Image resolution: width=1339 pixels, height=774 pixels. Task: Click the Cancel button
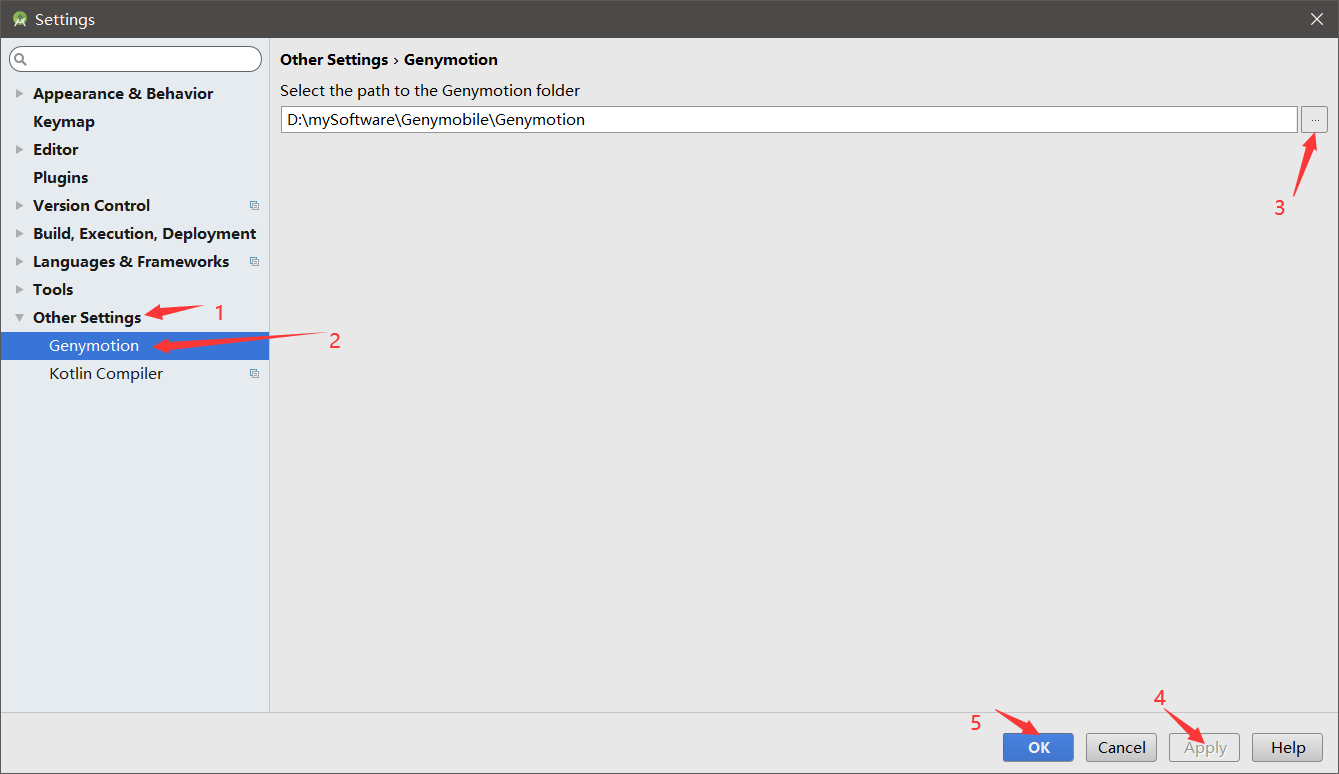click(x=1121, y=747)
